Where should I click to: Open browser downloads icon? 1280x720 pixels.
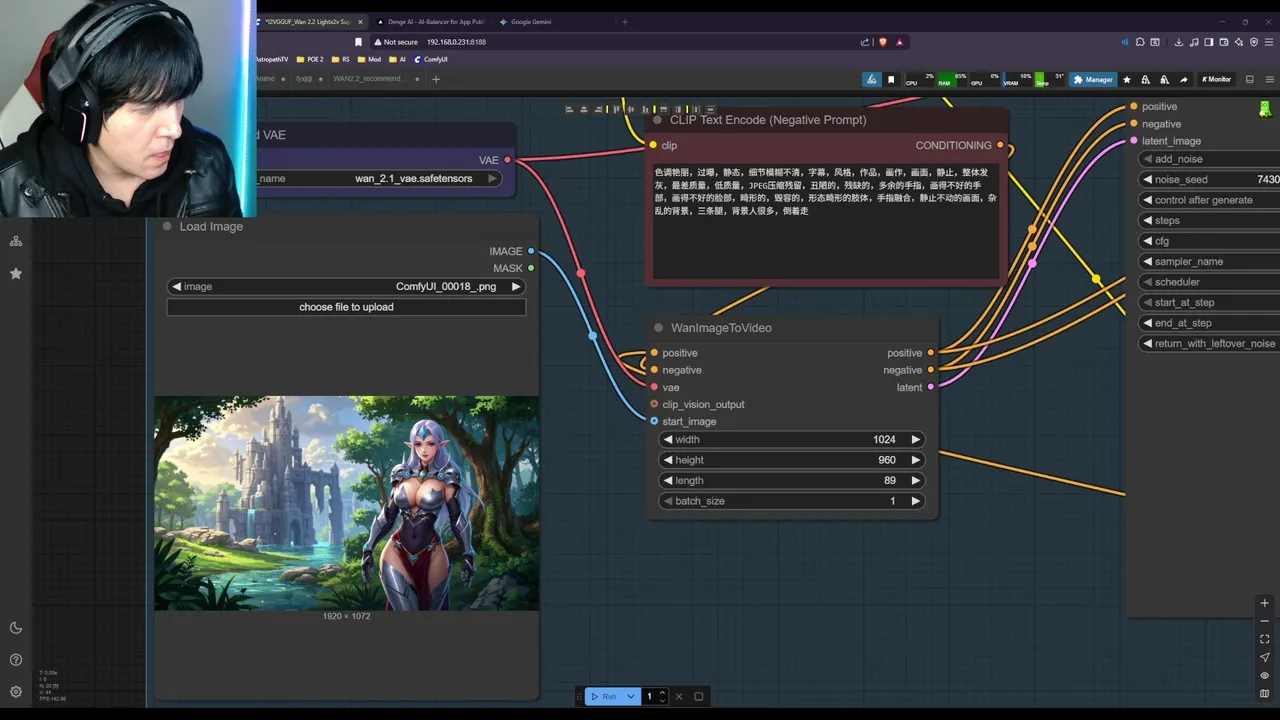[1179, 42]
